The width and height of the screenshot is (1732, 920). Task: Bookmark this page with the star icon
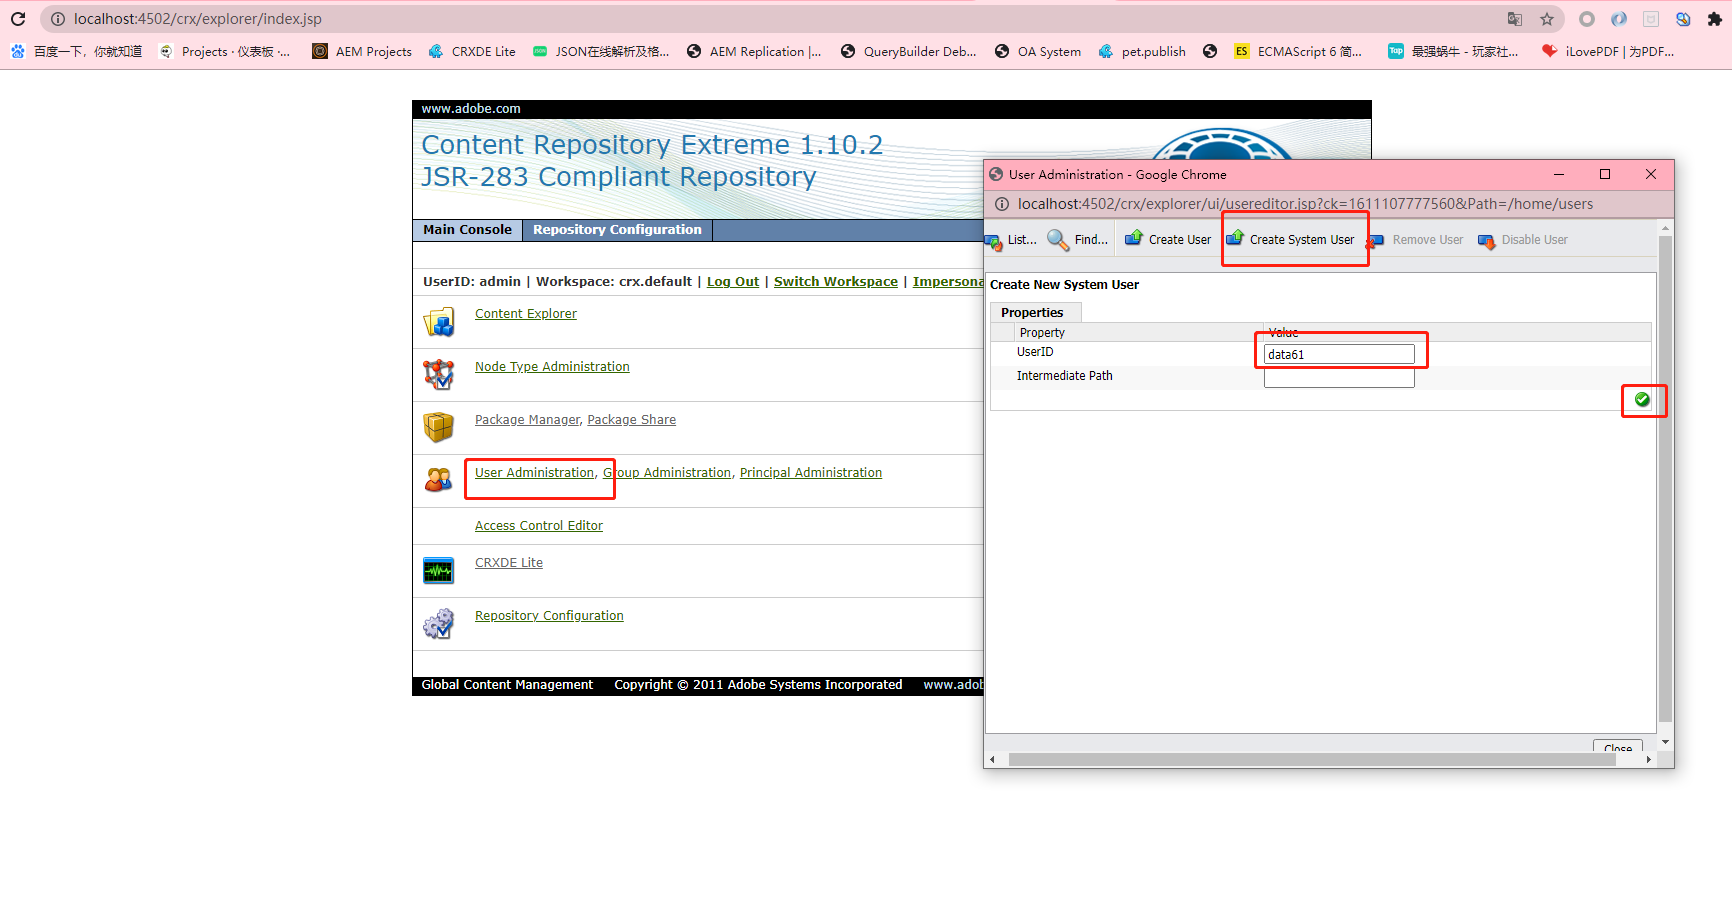[x=1547, y=19]
